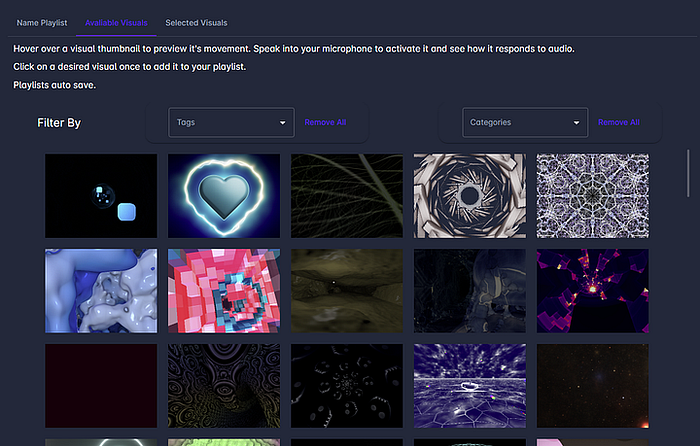700x446 pixels.
Task: Select the Available Visuals tab
Action: tap(116, 23)
